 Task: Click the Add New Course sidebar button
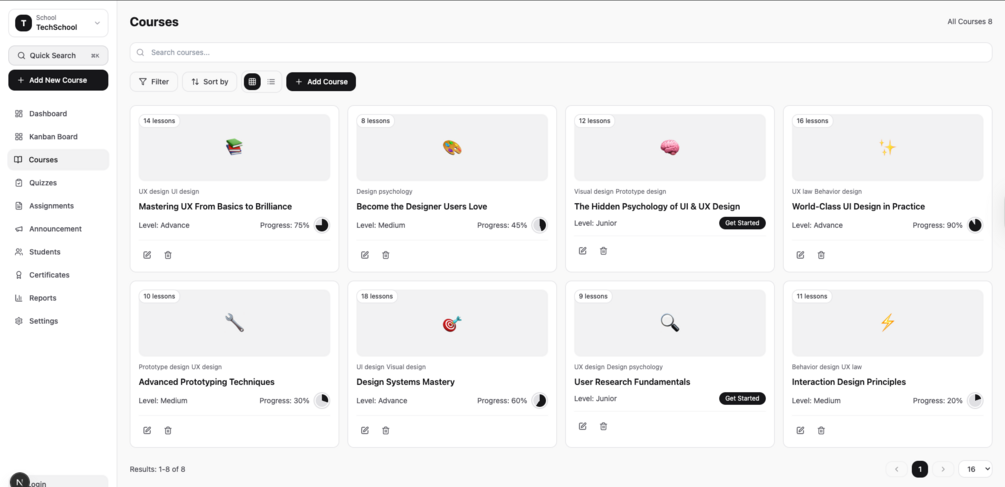click(x=58, y=80)
